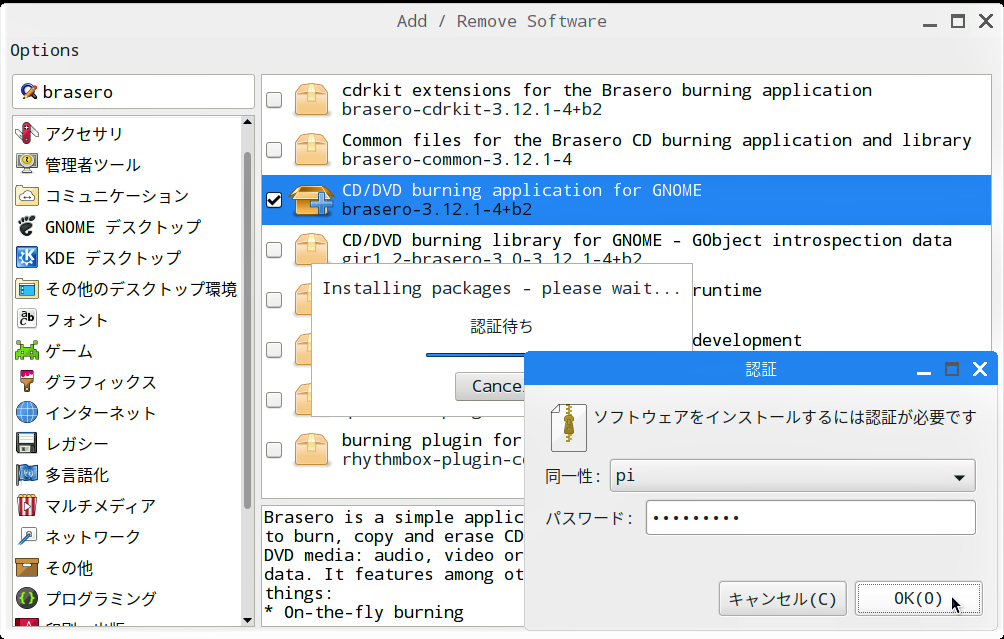Click the 'Brasero is a simple' description text

(393, 564)
